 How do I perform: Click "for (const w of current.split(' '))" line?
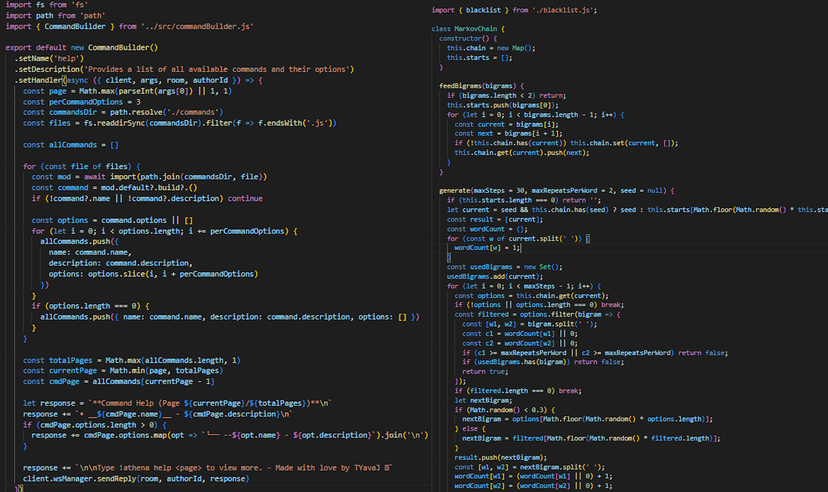click(x=519, y=239)
